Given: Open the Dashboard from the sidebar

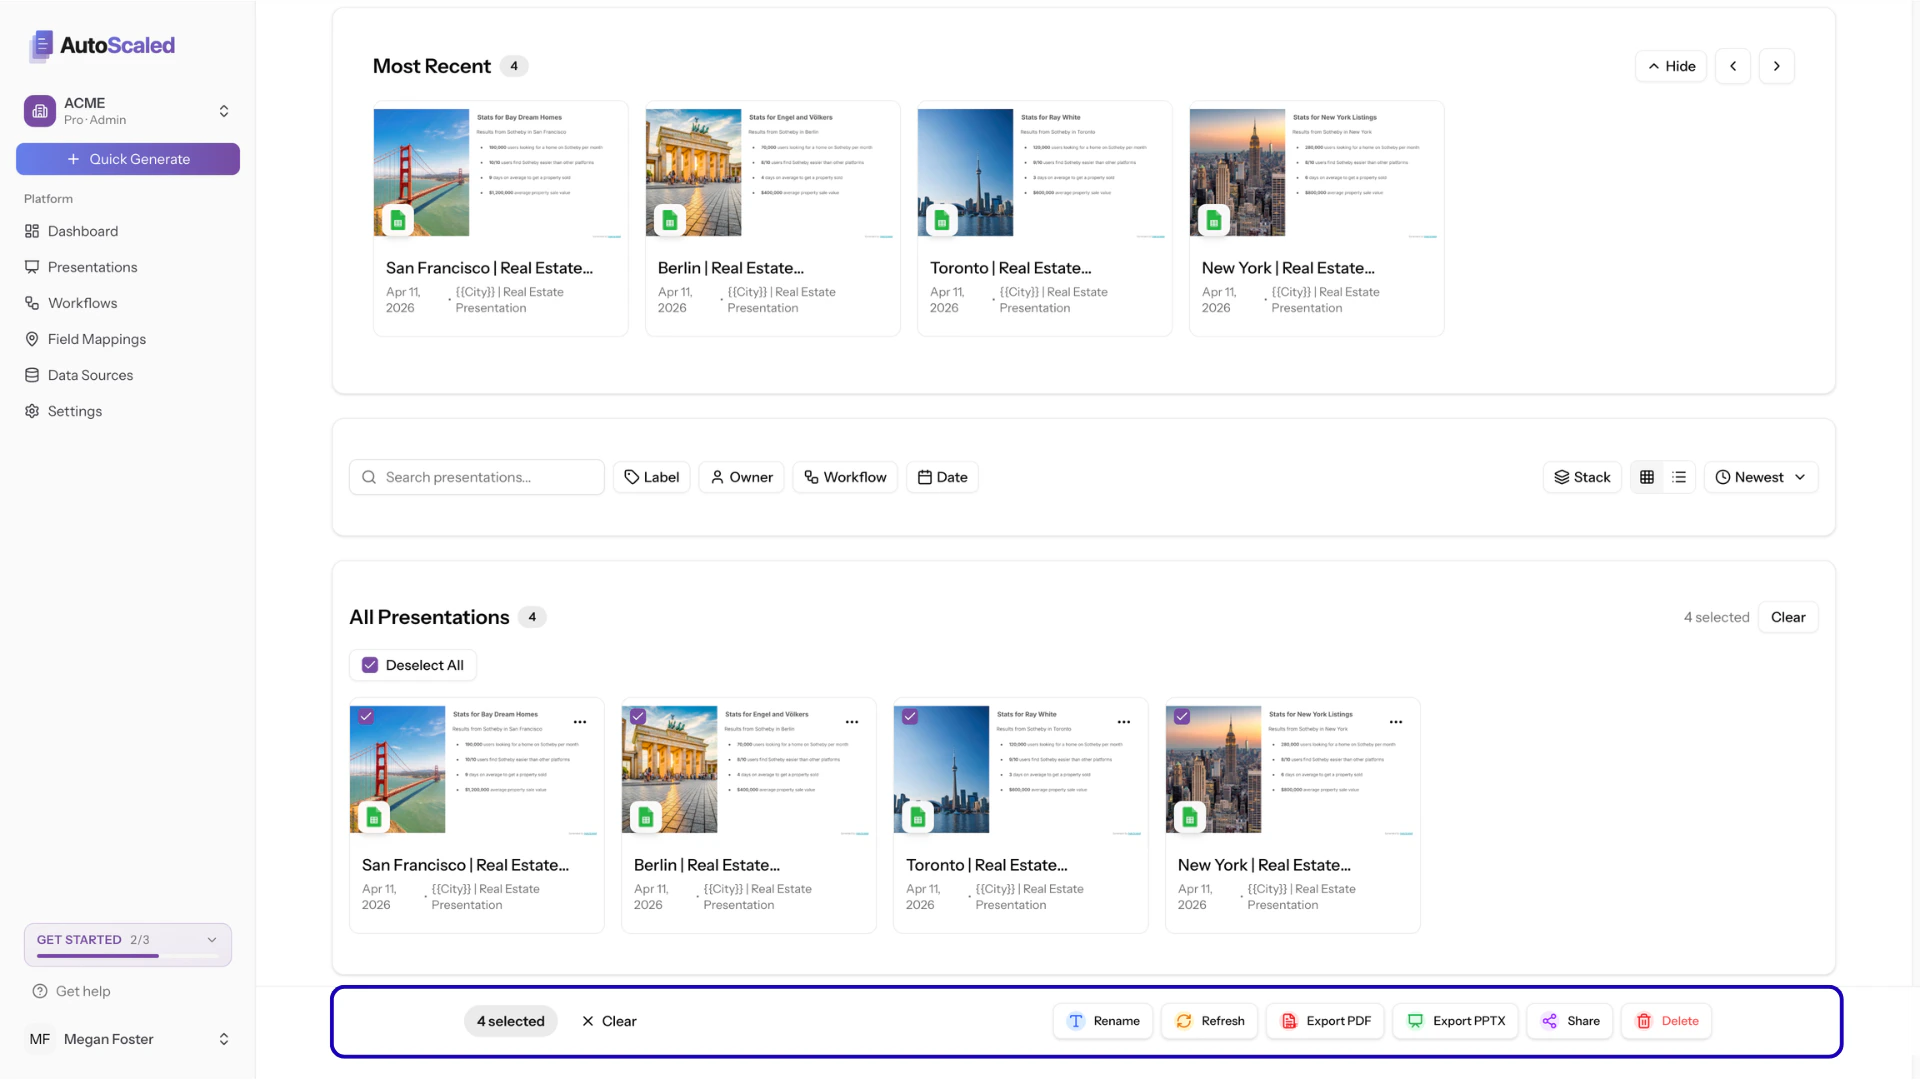Looking at the screenshot, I should (x=83, y=231).
